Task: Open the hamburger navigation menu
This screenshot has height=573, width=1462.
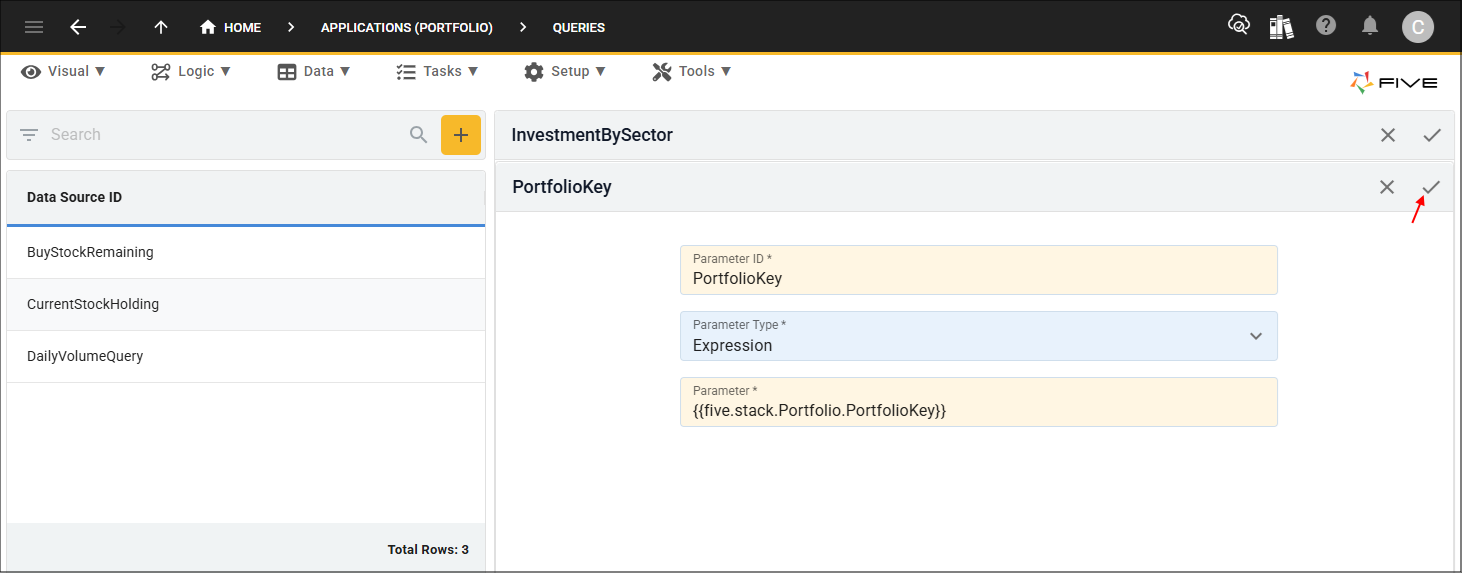Action: click(x=34, y=27)
